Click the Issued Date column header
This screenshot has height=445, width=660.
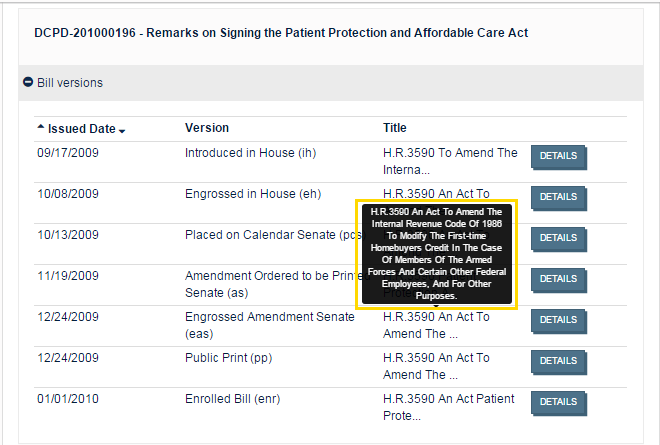(x=81, y=129)
